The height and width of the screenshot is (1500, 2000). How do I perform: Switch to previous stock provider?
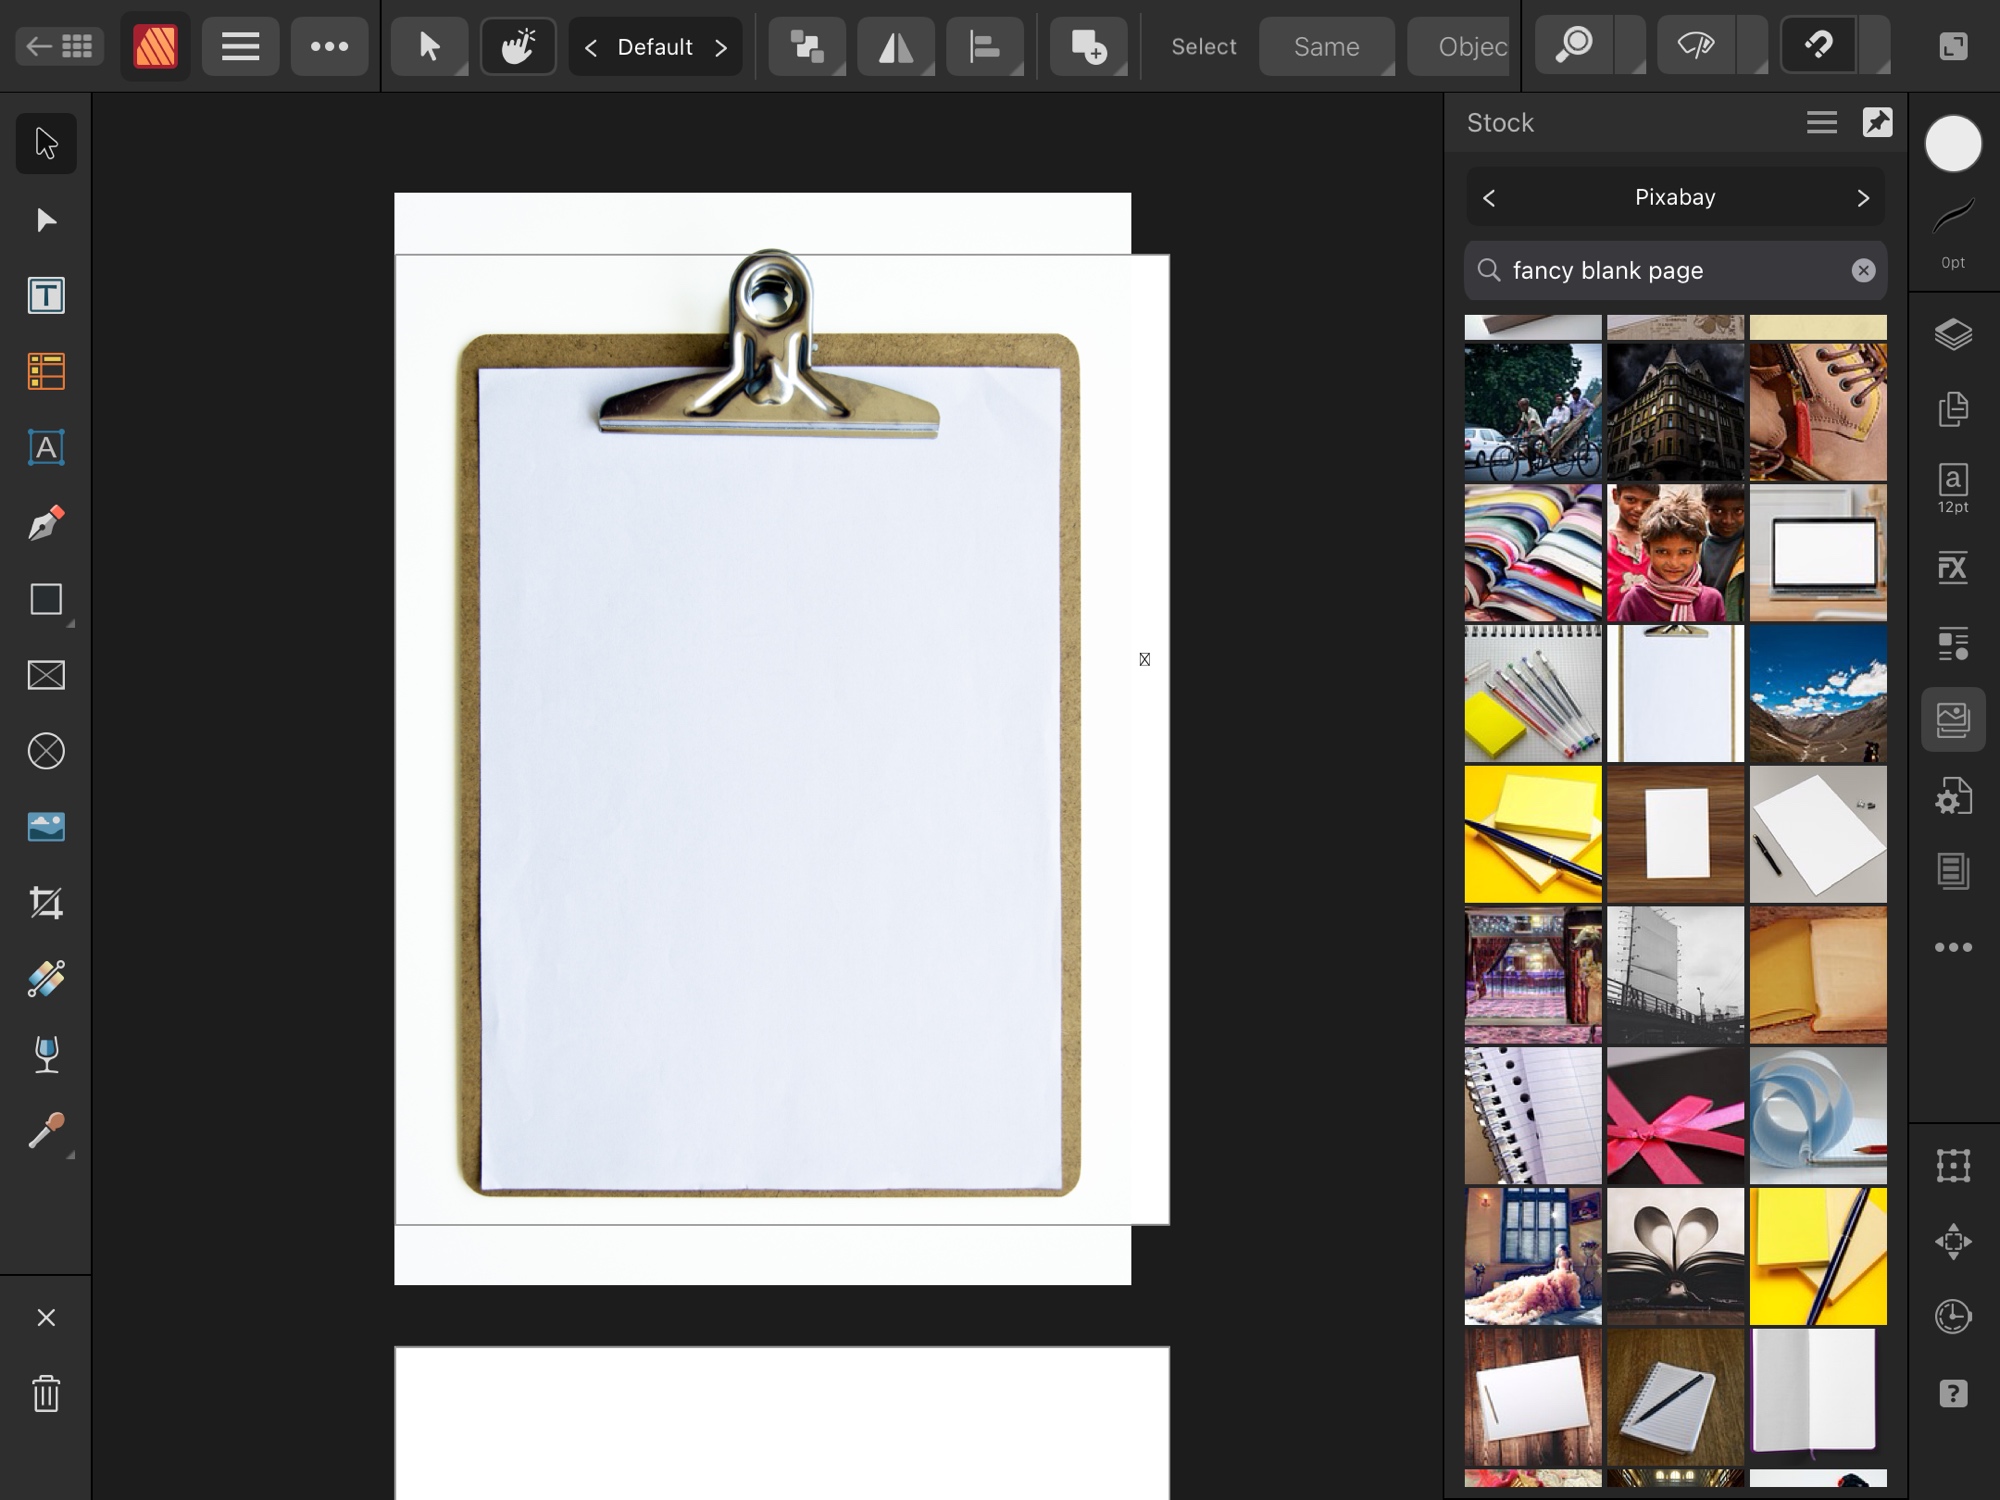(1489, 198)
